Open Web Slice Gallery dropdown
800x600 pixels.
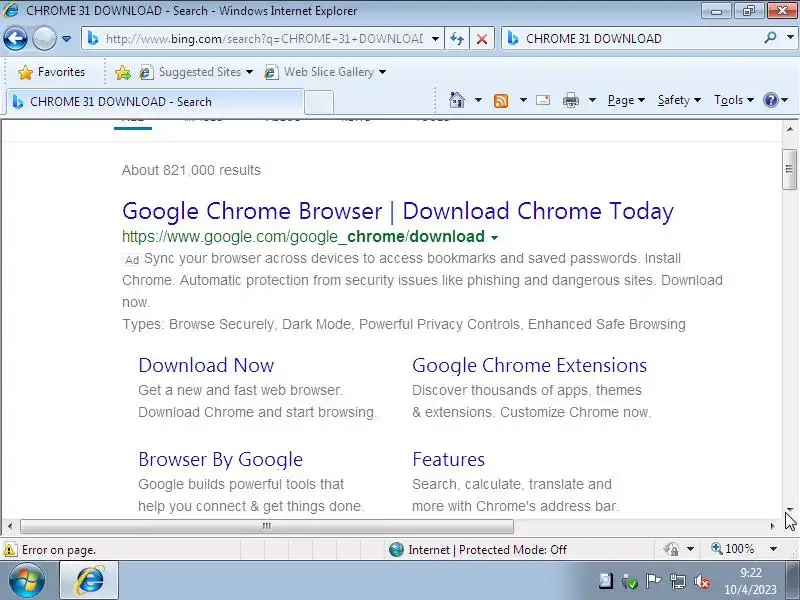325,72
